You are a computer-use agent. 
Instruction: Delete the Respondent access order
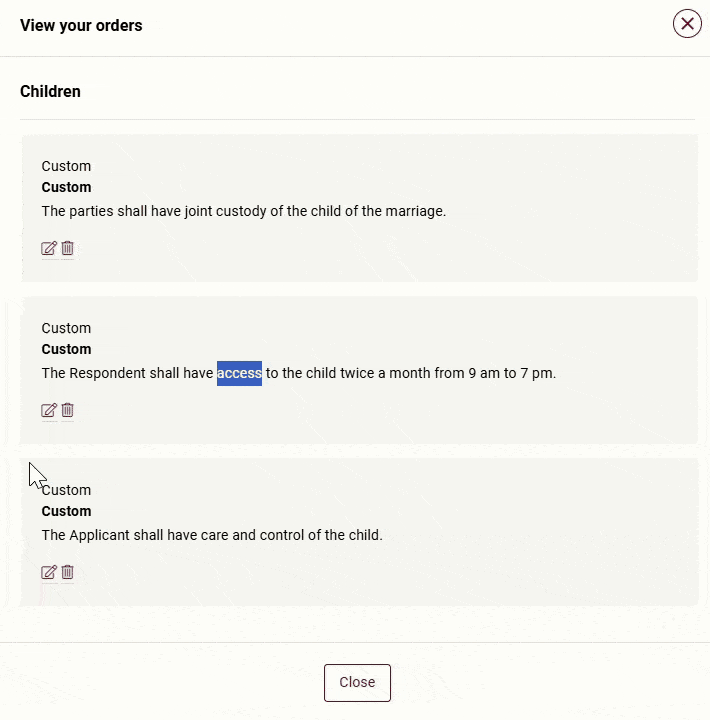pyautogui.click(x=68, y=410)
